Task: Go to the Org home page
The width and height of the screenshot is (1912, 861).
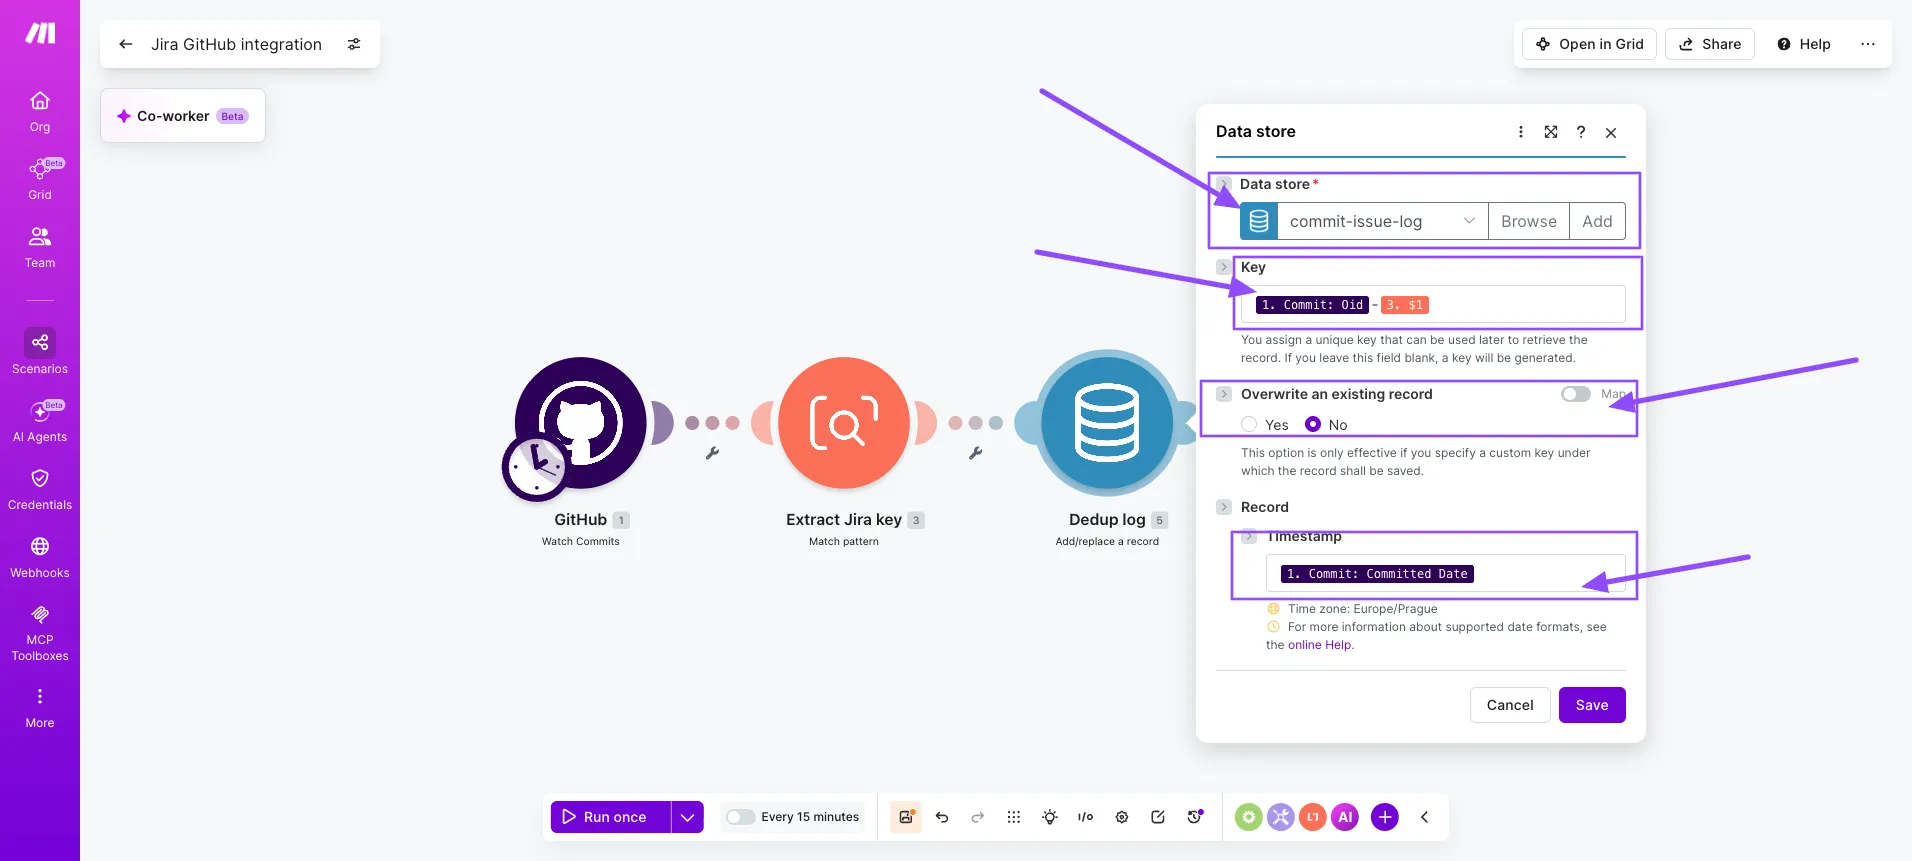Action: click(x=40, y=111)
